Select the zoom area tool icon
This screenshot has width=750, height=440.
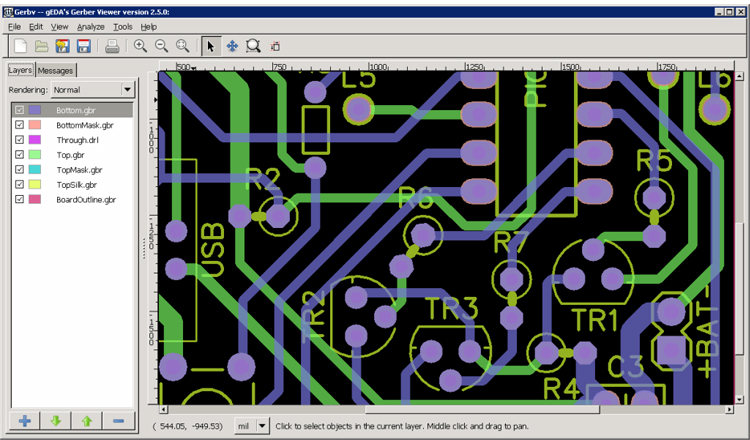coord(253,46)
